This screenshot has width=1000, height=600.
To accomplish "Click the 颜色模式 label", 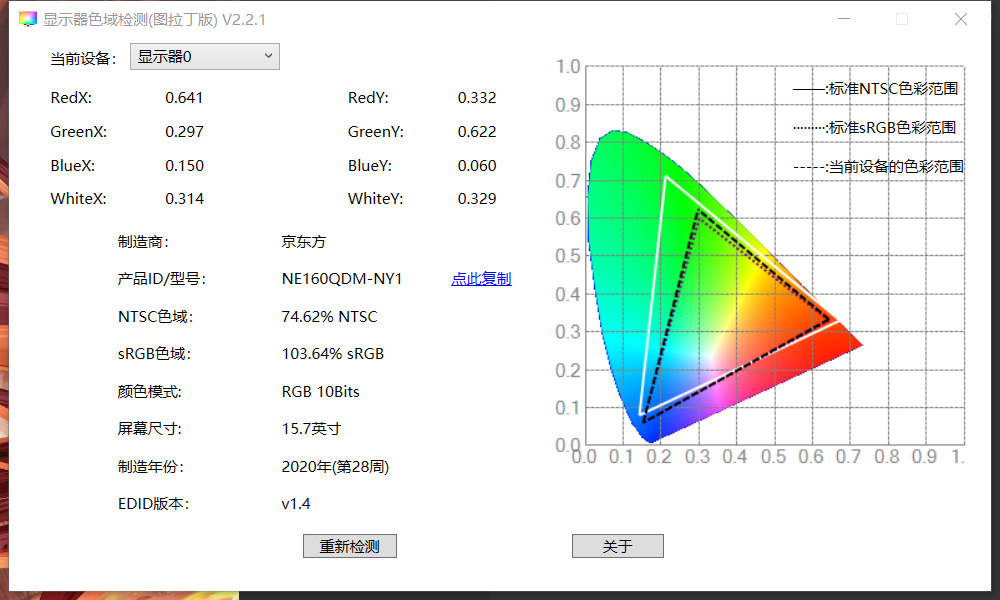I will [x=149, y=391].
